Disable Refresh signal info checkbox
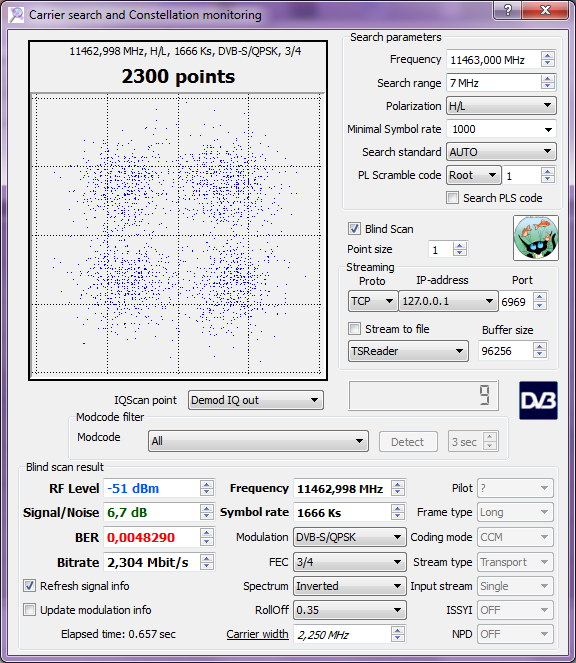Screen dimensions: 576x663 29,586
